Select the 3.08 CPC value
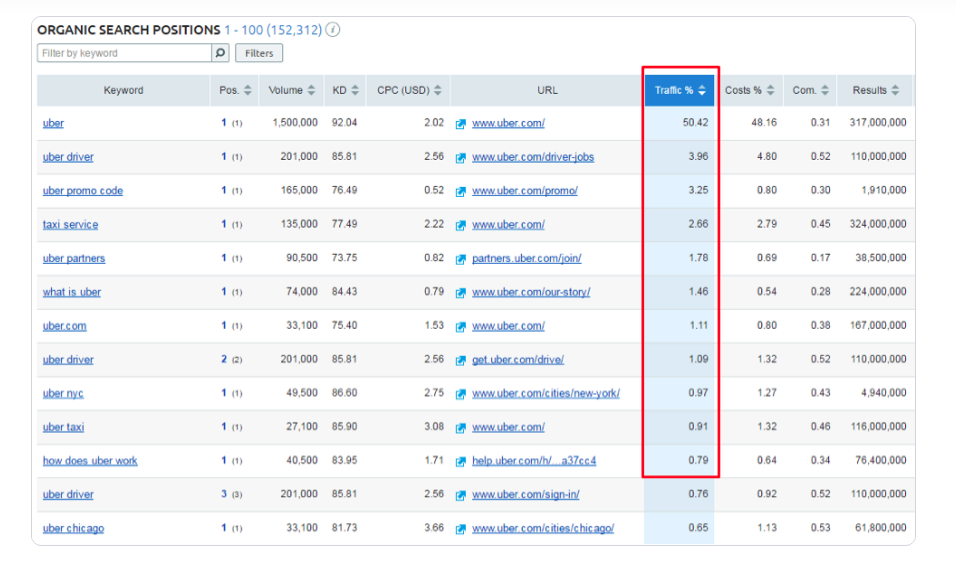Viewport: 956px width, 574px height. [434, 426]
